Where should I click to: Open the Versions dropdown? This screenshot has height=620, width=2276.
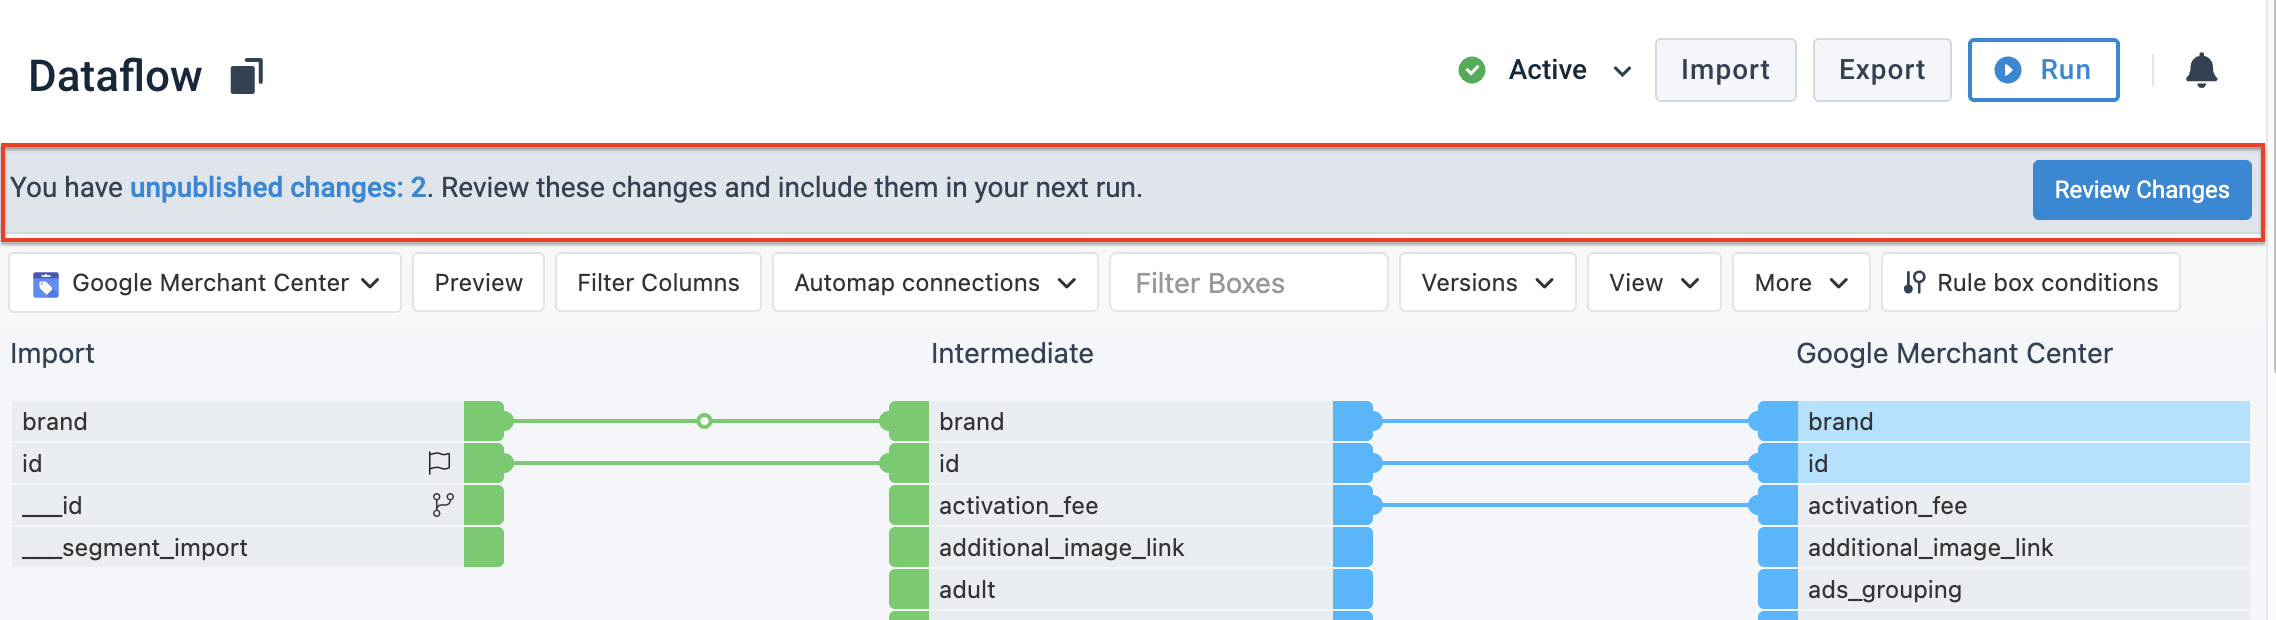click(x=1487, y=283)
